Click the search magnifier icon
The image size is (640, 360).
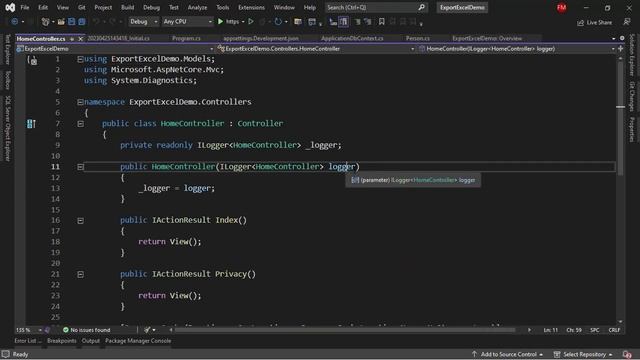coord(421,7)
